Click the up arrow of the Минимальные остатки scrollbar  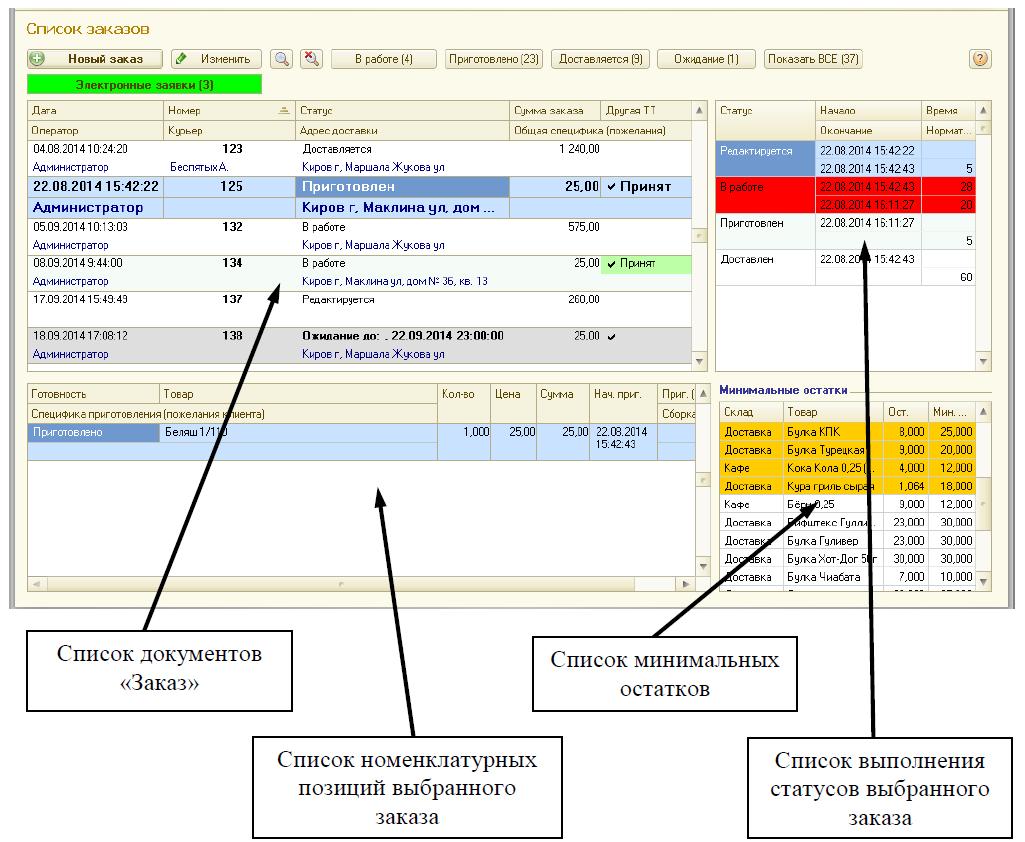tap(983, 411)
